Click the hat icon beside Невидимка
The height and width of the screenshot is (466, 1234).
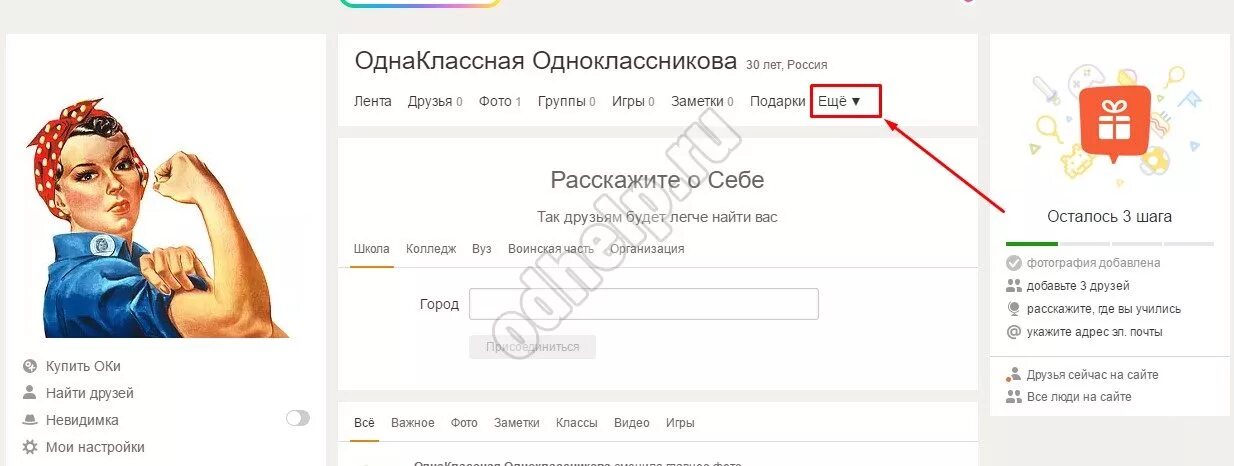30,420
